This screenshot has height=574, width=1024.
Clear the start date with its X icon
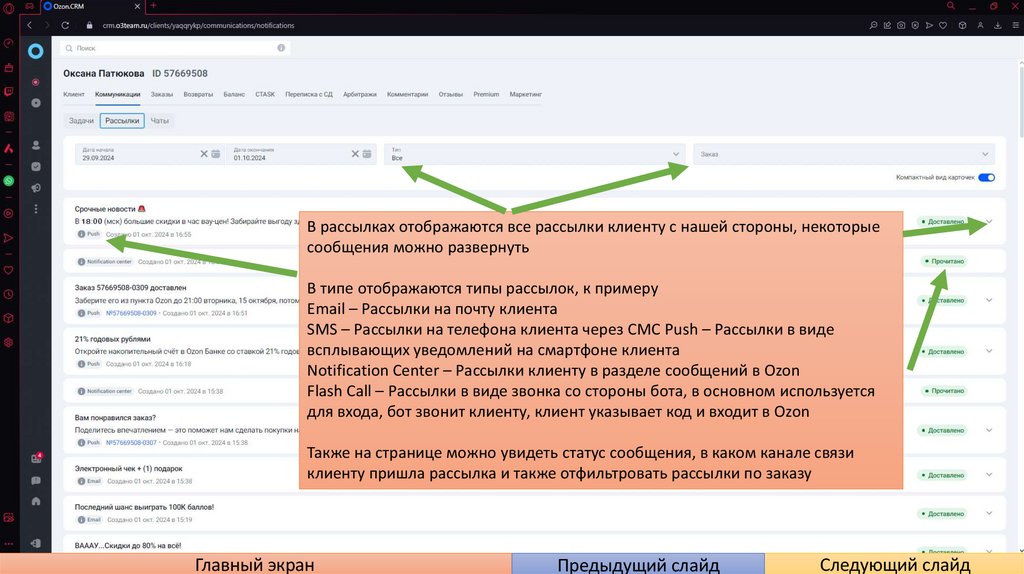[x=204, y=154]
